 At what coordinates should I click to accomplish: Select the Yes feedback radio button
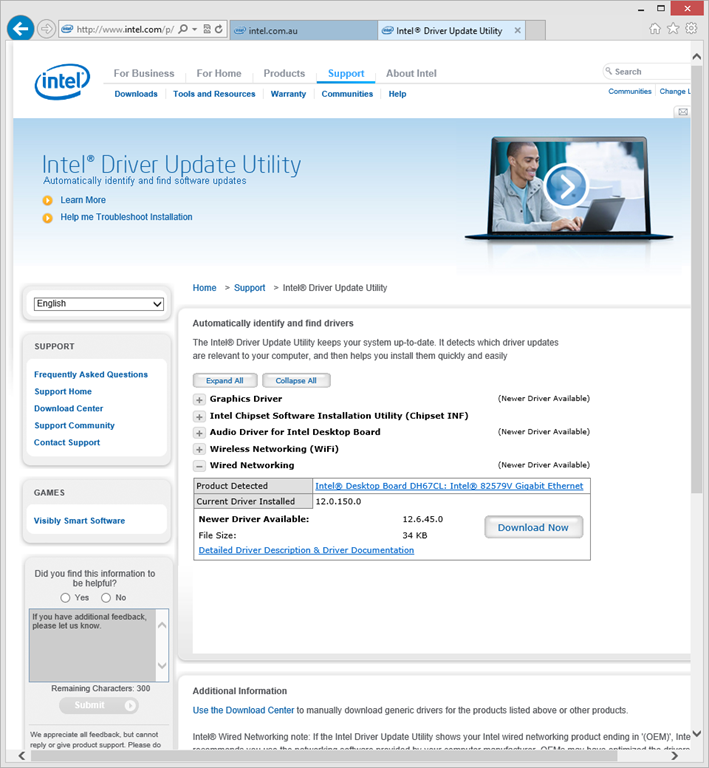coord(66,597)
